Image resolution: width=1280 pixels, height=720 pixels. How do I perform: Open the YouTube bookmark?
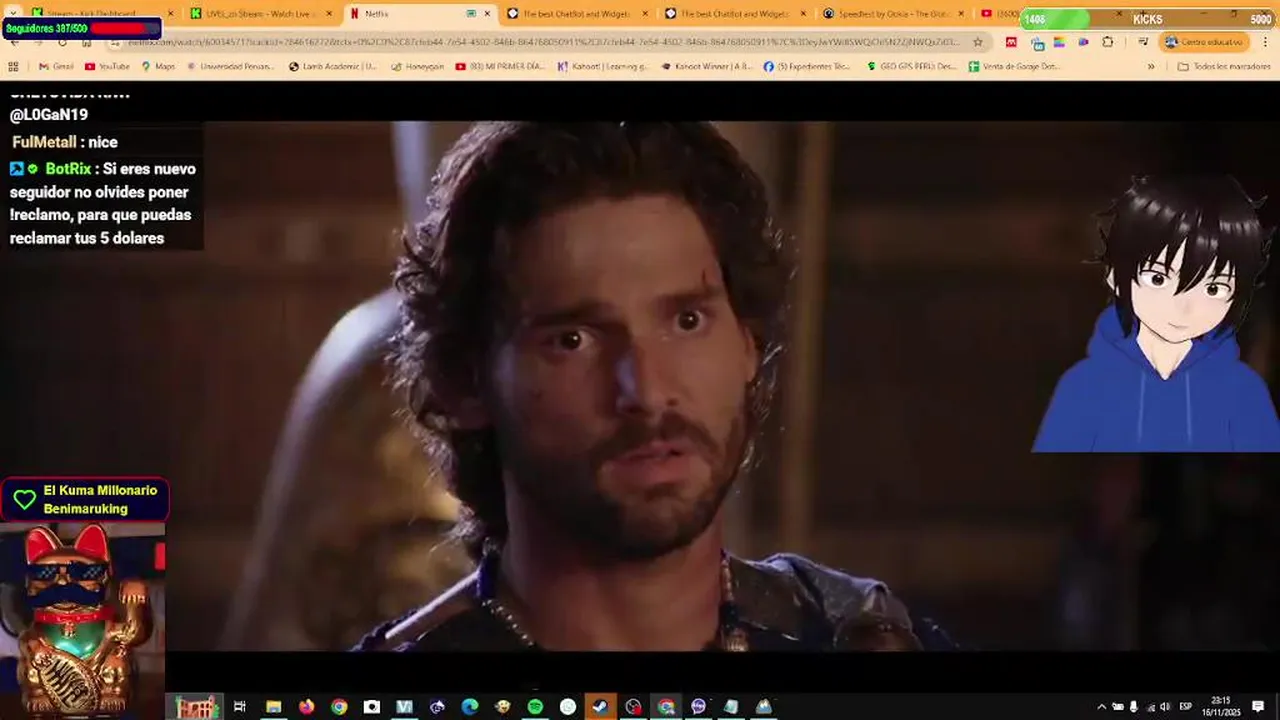coord(107,66)
